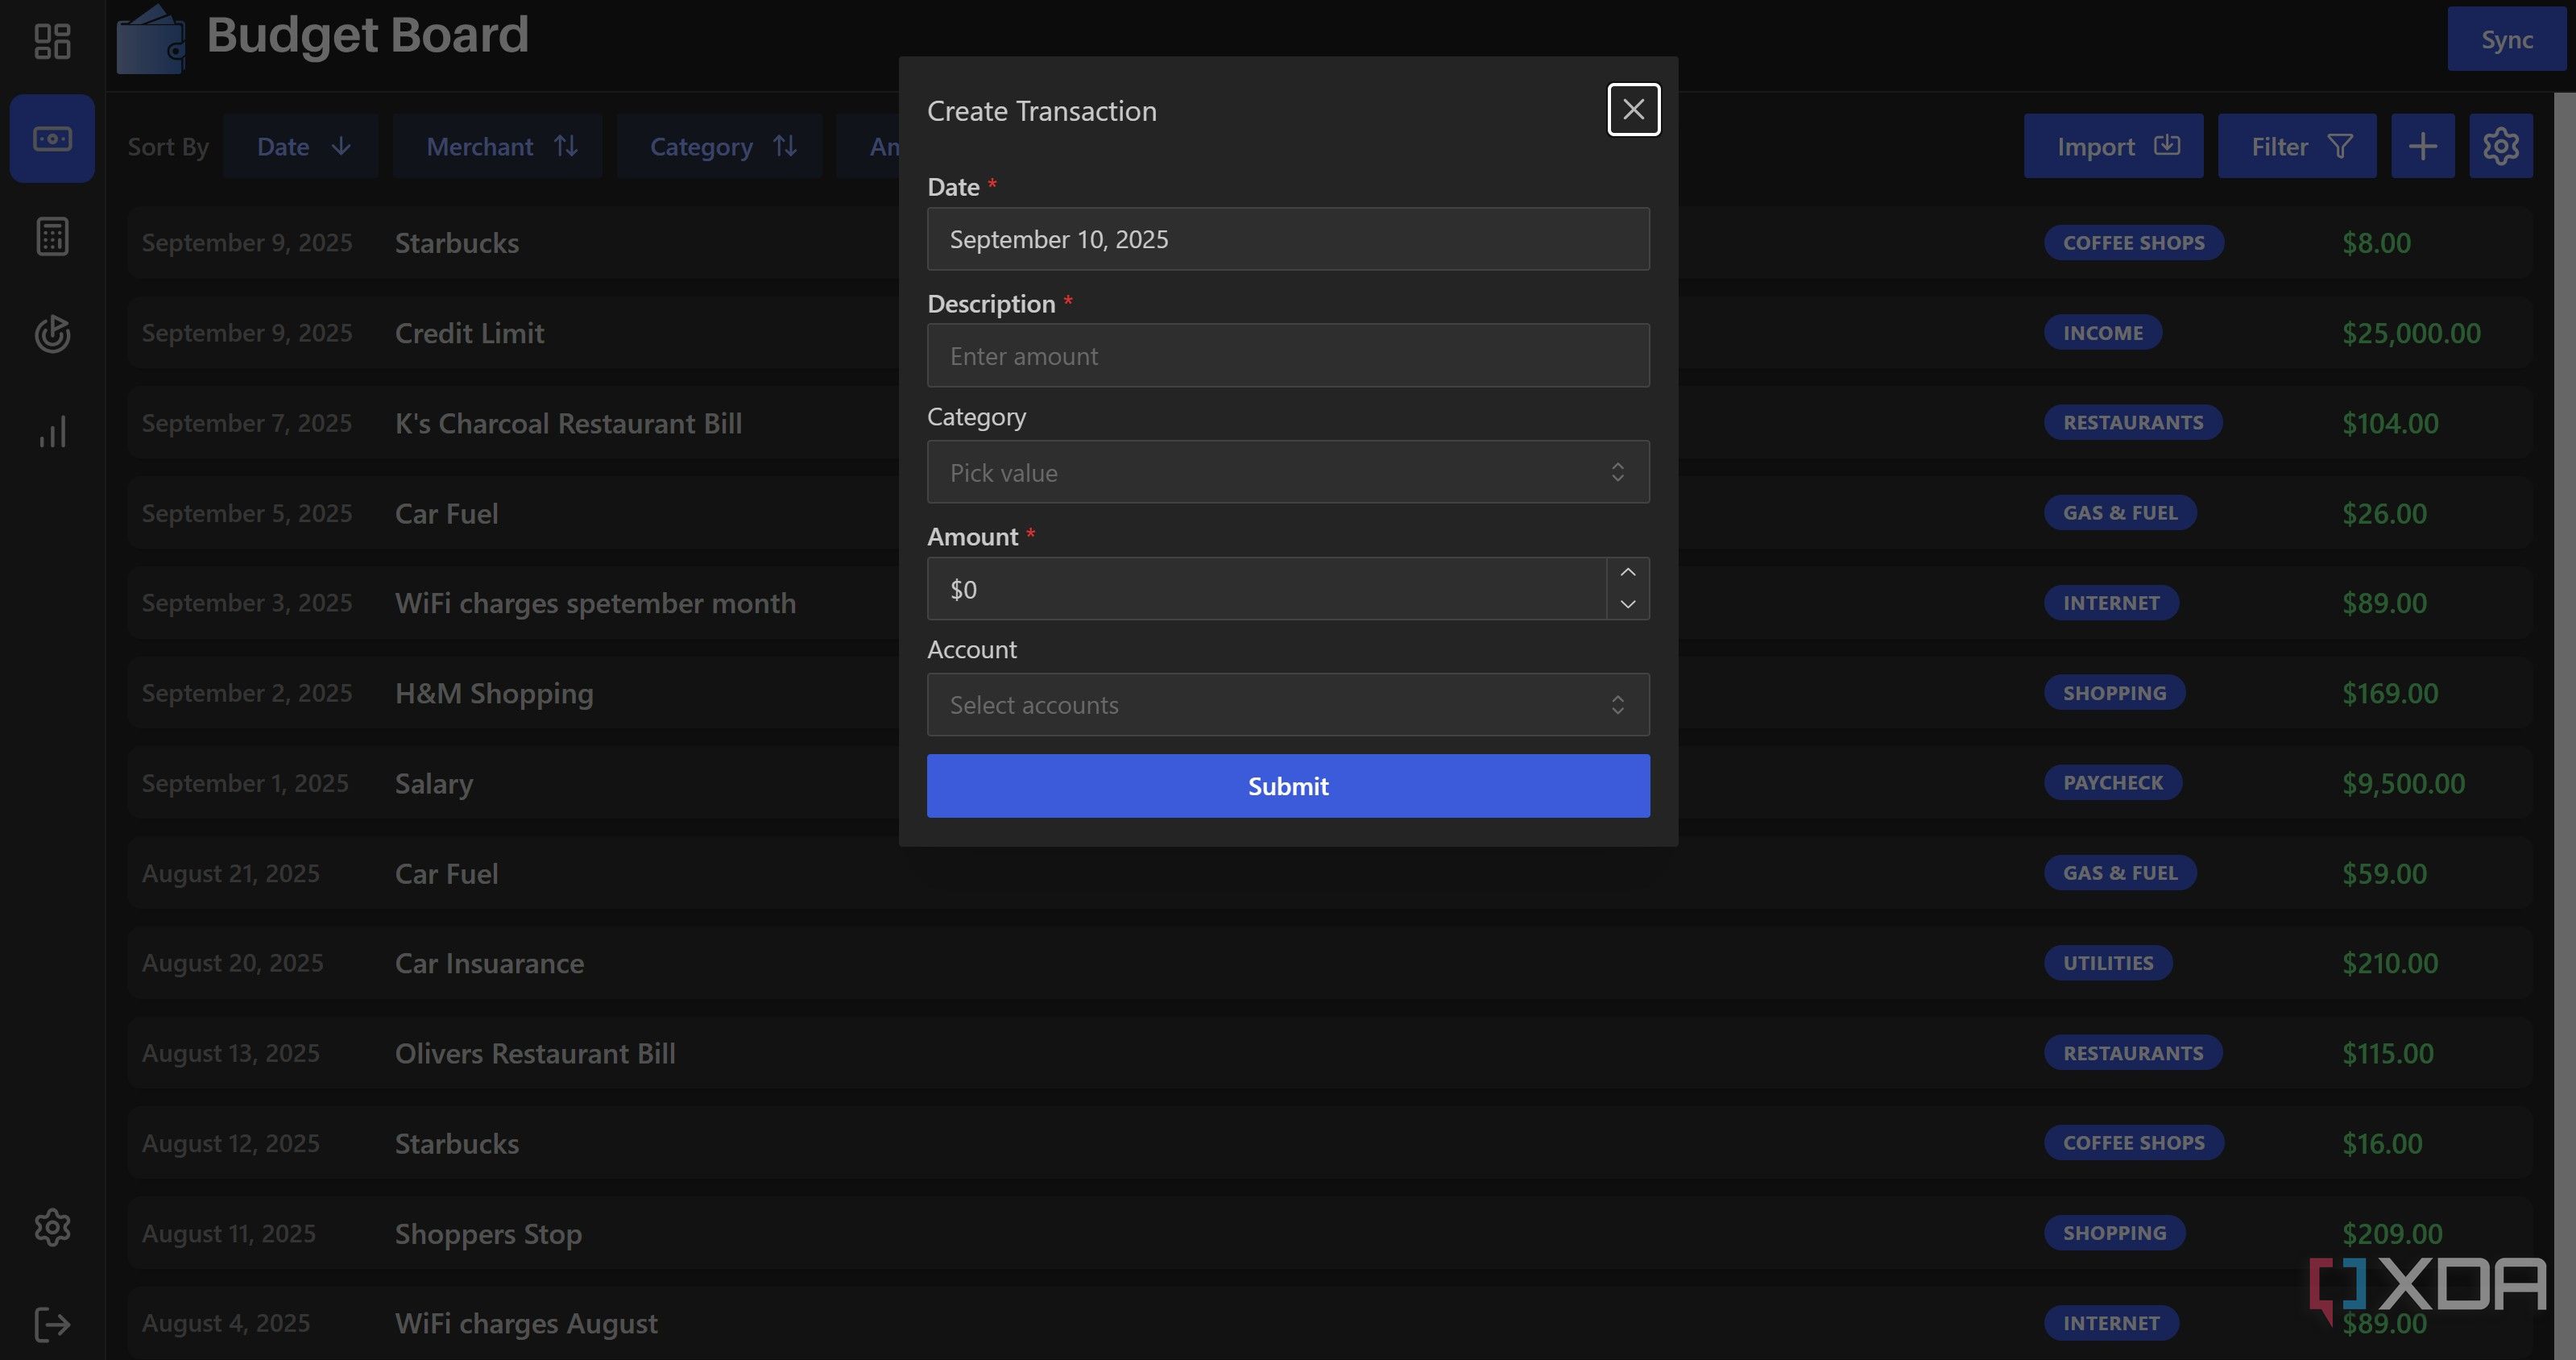Click GAS & FUEL tag for $26.00 Car Fuel
The image size is (2576, 1360).
click(2120, 513)
